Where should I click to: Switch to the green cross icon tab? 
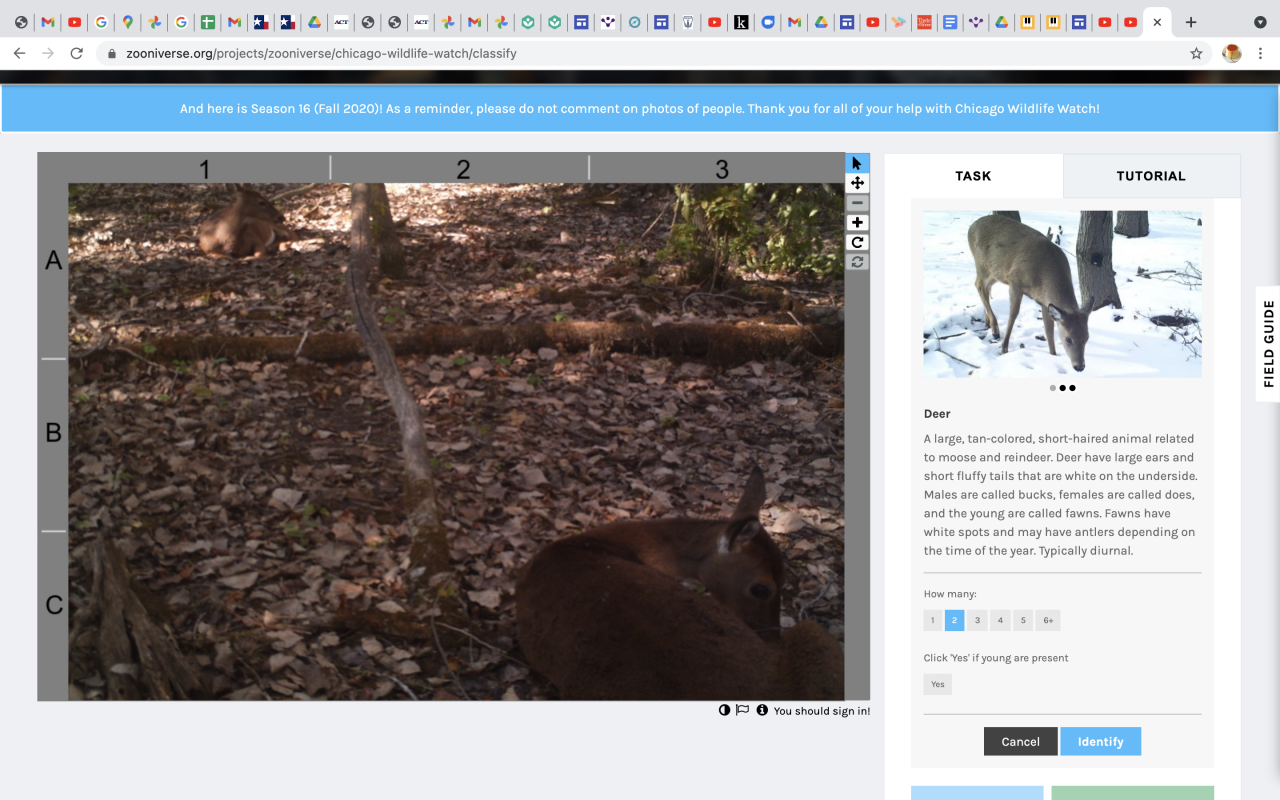207,22
